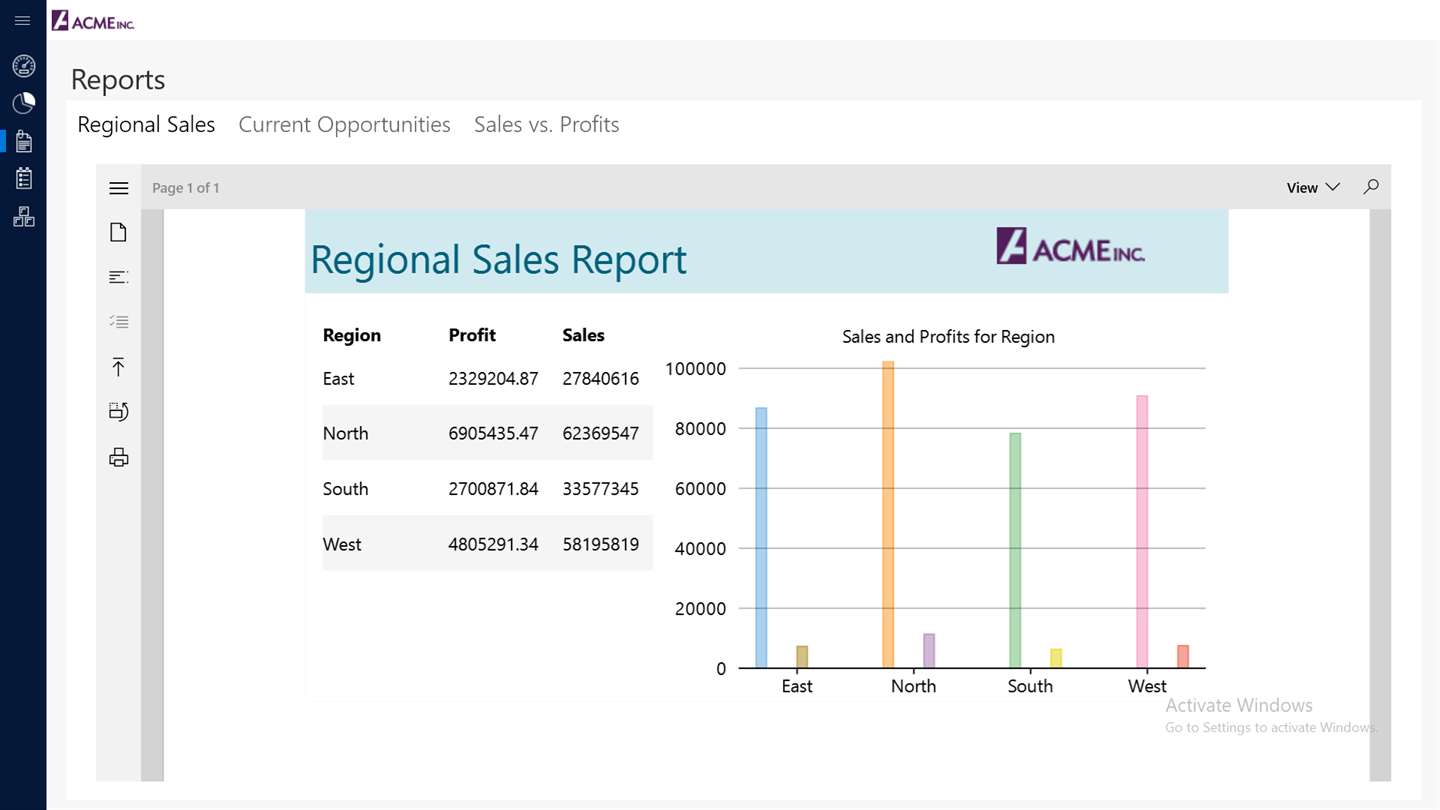The height and width of the screenshot is (810, 1440).
Task: Open the pie chart analytics sidebar icon
Action: tap(23, 103)
